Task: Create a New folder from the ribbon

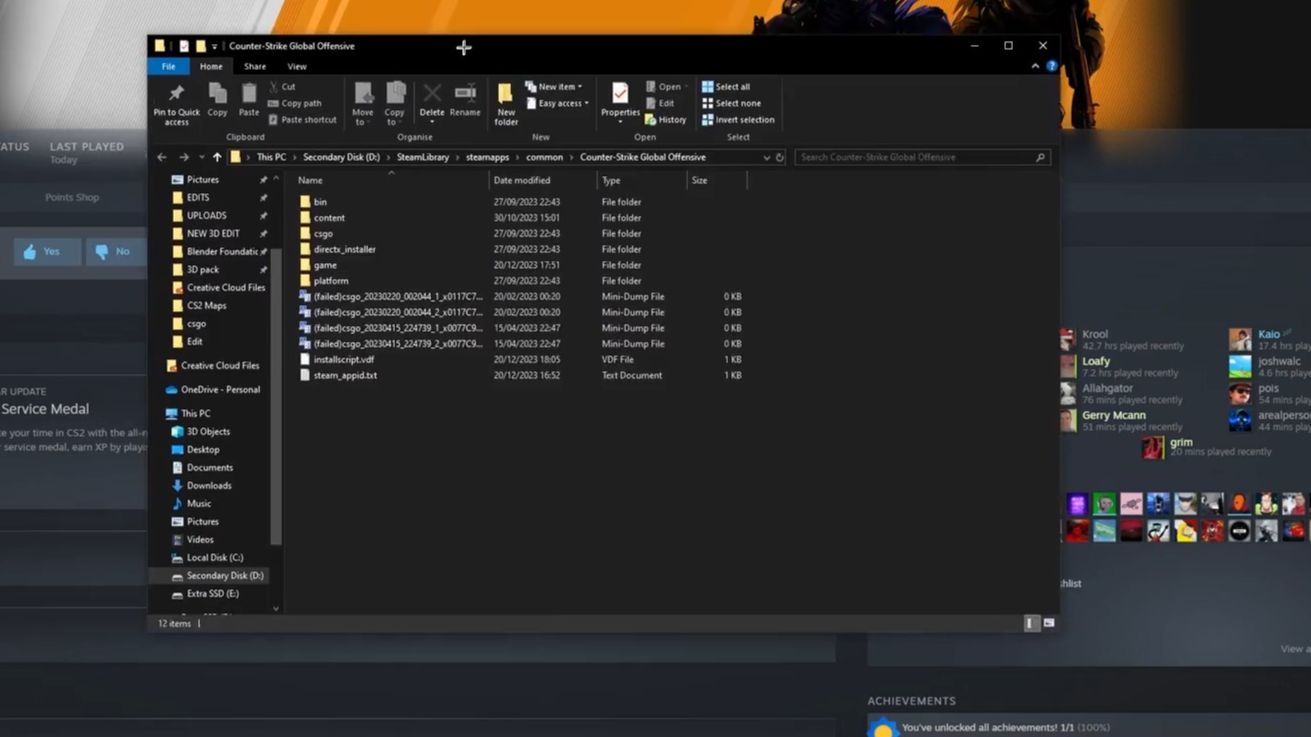Action: pos(506,104)
